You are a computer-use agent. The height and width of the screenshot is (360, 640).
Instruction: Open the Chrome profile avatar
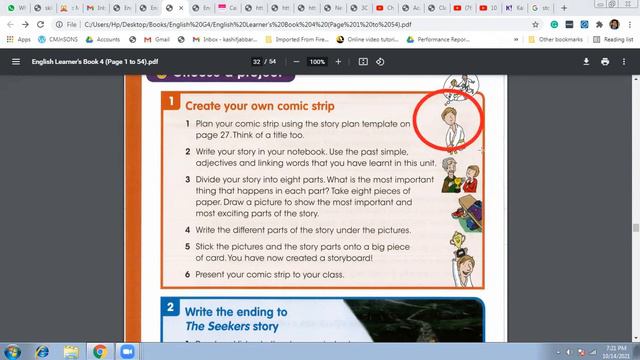[x=614, y=24]
